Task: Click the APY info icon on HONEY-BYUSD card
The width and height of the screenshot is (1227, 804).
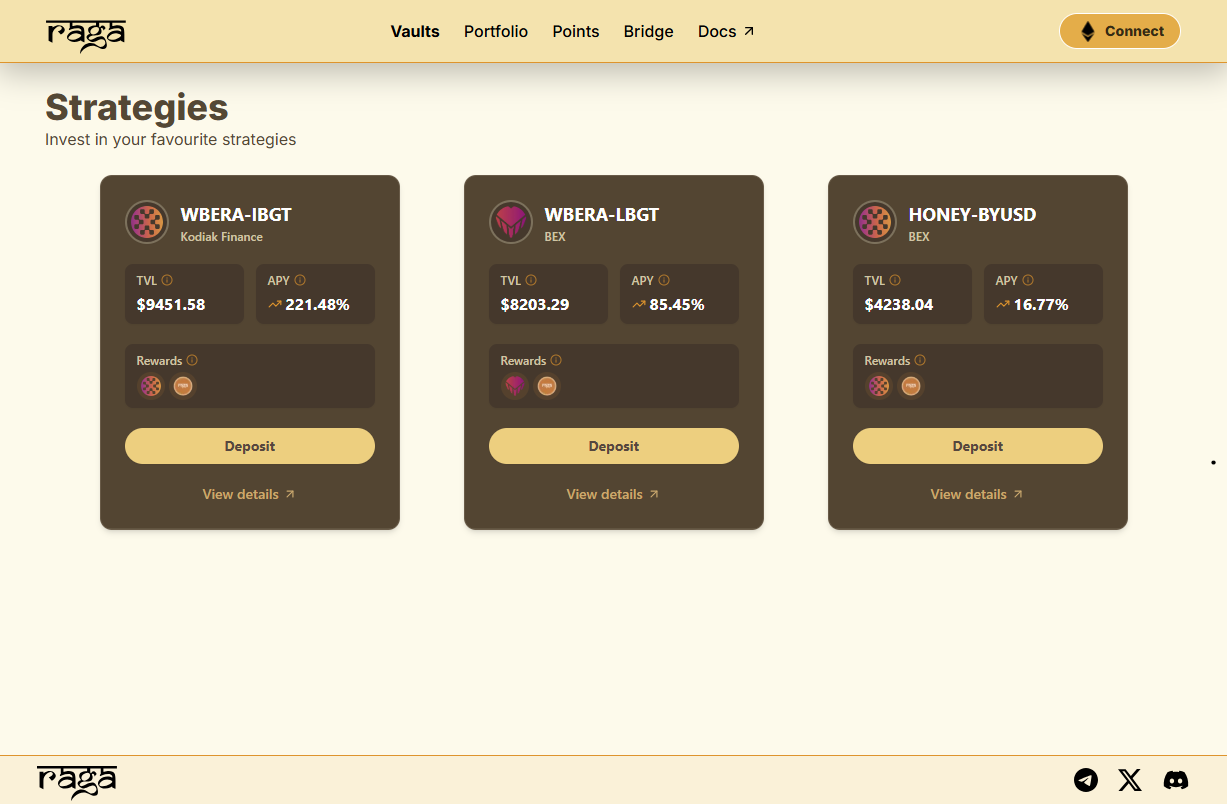Action: click(1028, 280)
